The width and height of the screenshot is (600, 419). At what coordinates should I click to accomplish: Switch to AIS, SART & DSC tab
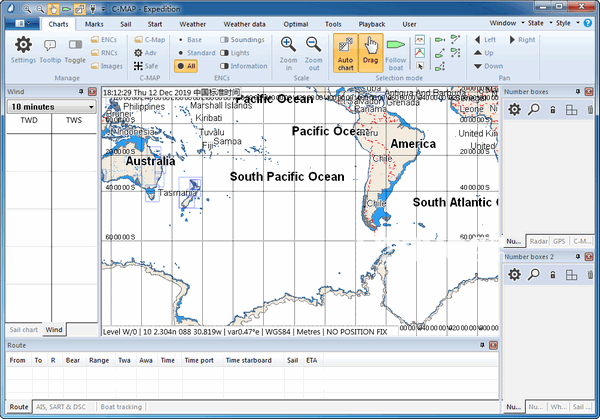(x=61, y=407)
